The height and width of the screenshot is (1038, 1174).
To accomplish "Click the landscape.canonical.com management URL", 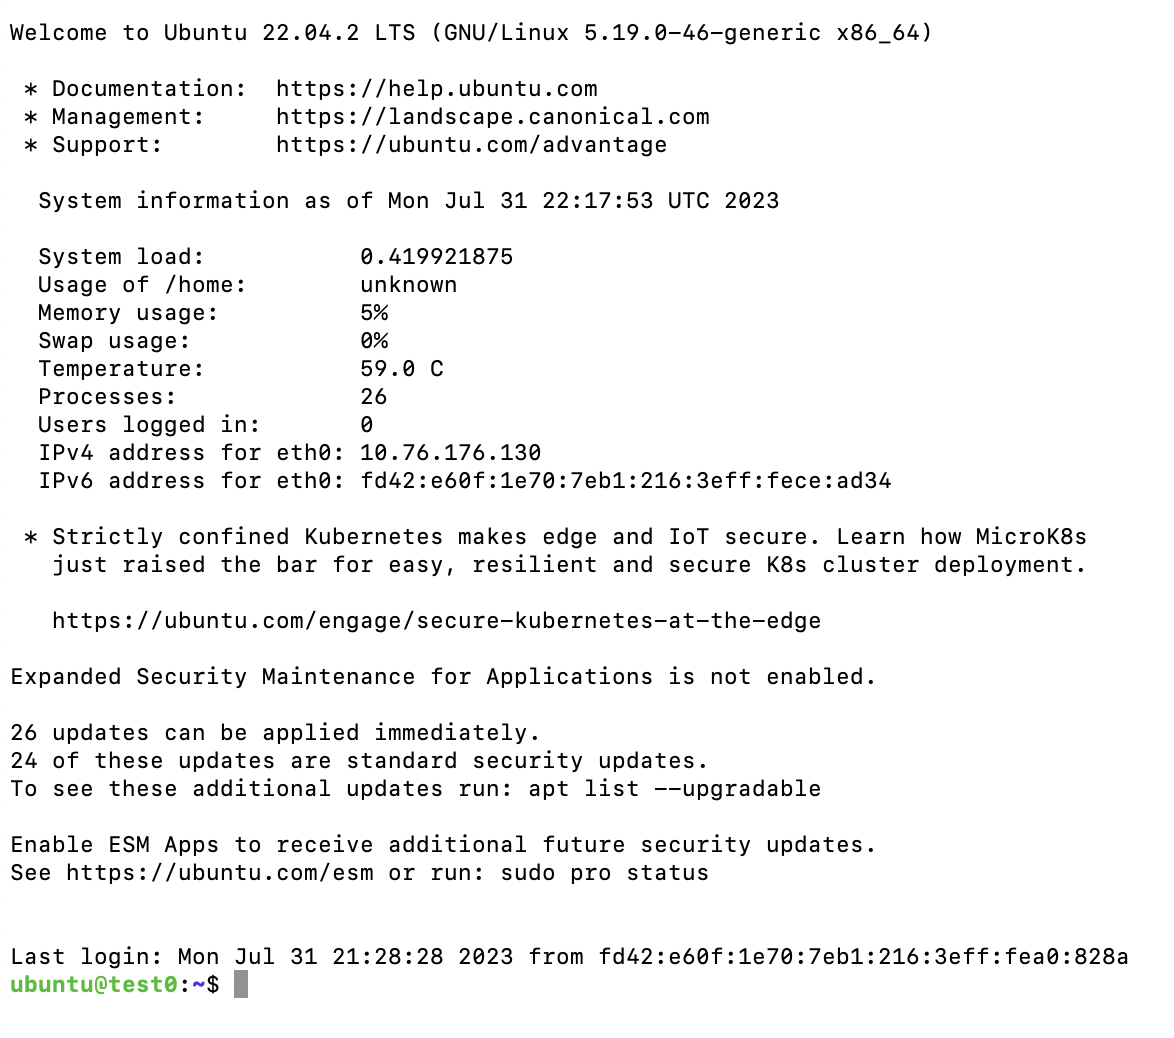I will (493, 117).
